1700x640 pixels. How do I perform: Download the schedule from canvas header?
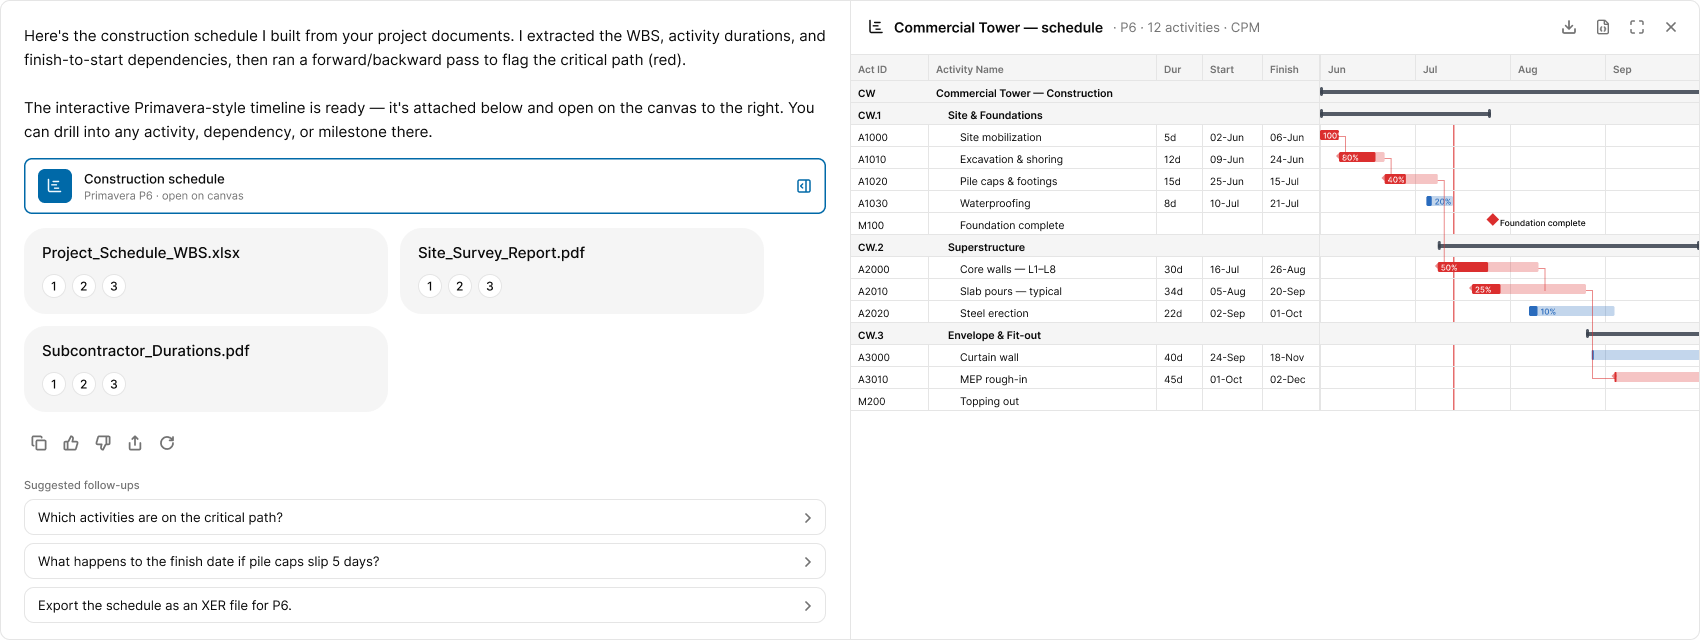tap(1569, 27)
